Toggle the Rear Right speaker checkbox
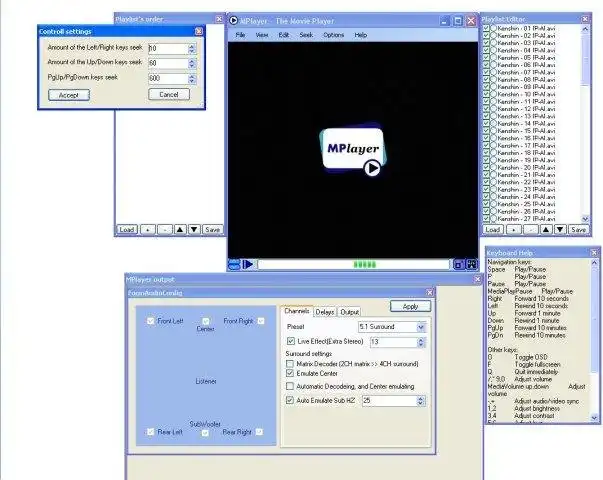This screenshot has height=480, width=603. pyautogui.click(x=260, y=432)
